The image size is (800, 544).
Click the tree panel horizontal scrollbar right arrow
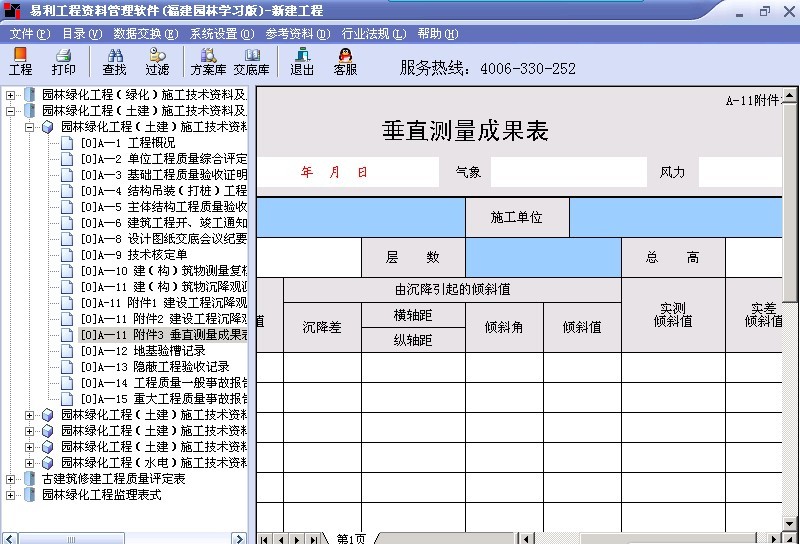[x=240, y=537]
